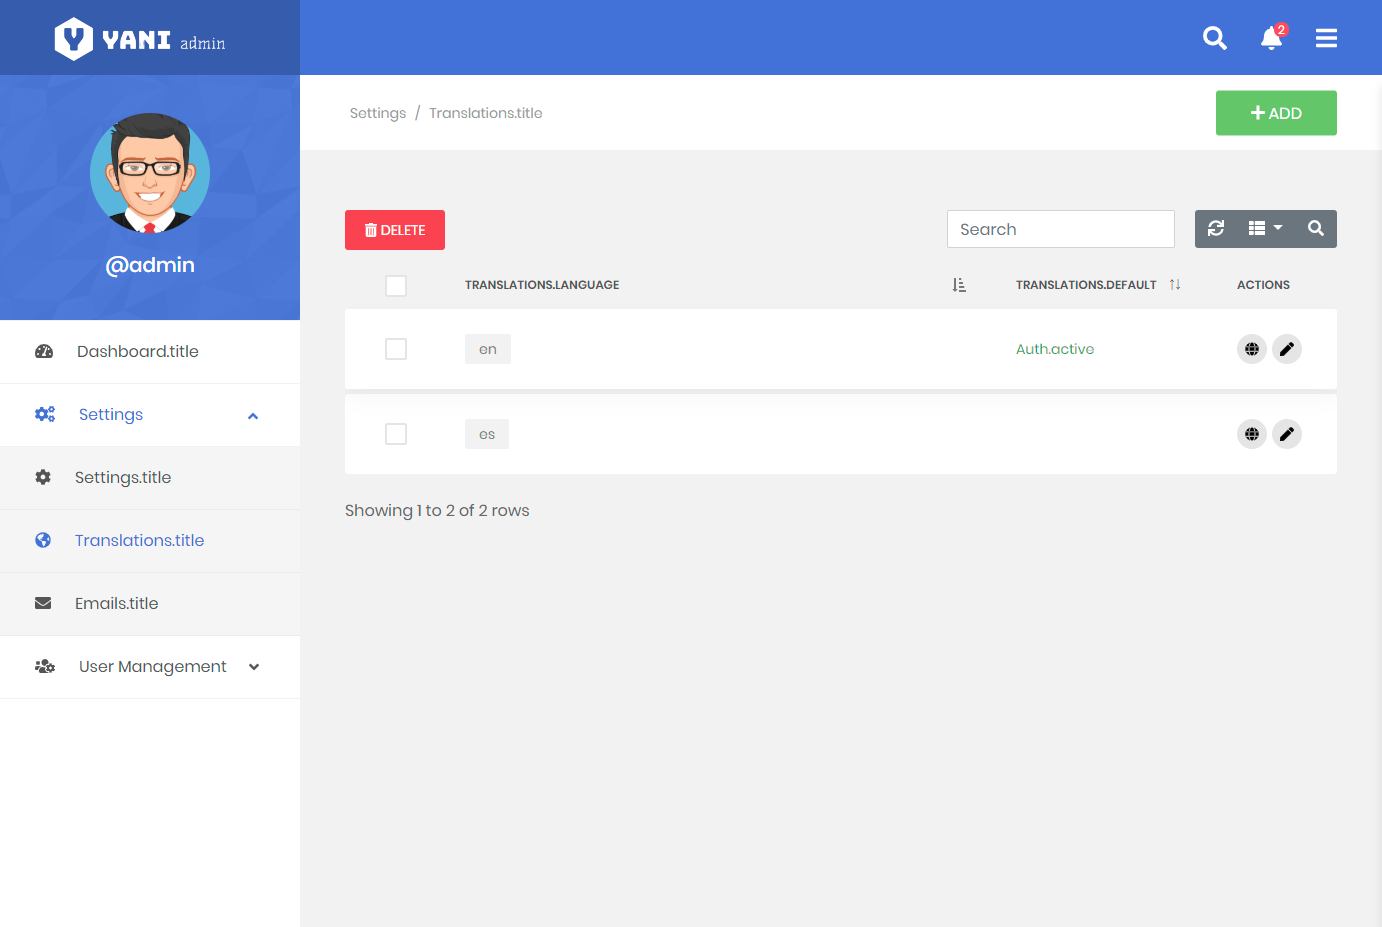Click the pencil edit icon for en

point(1287,349)
